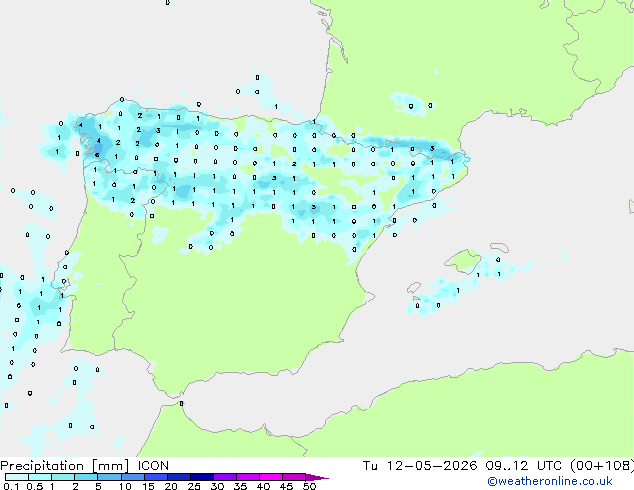634x490 pixels.
Task: Click the 0.1–0.5 mm palest legend swatch
Action: point(17,477)
